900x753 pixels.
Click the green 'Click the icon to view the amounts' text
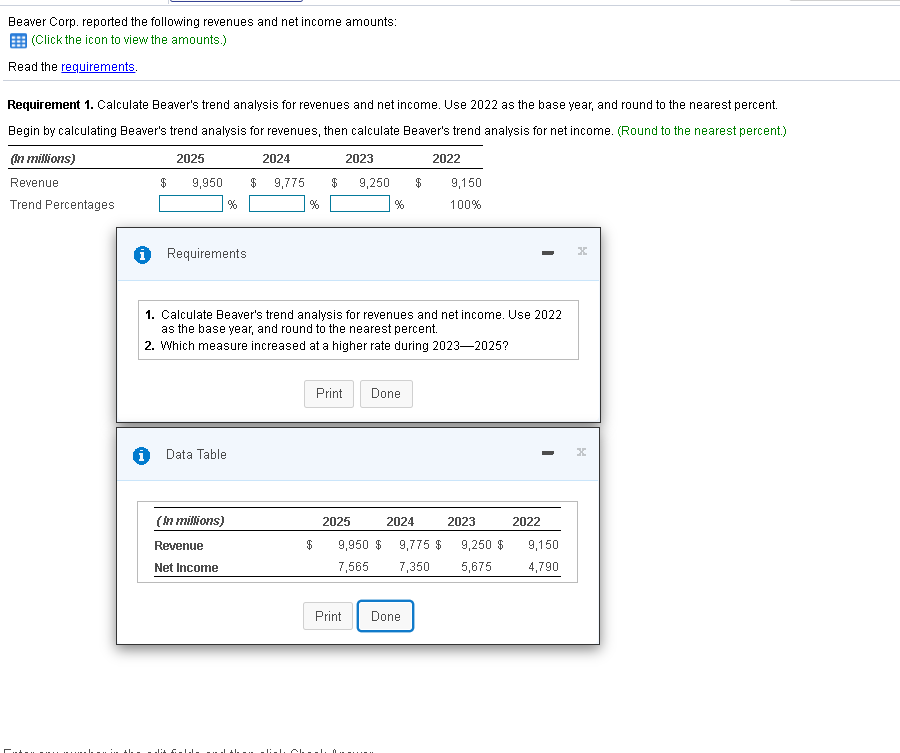click(129, 40)
